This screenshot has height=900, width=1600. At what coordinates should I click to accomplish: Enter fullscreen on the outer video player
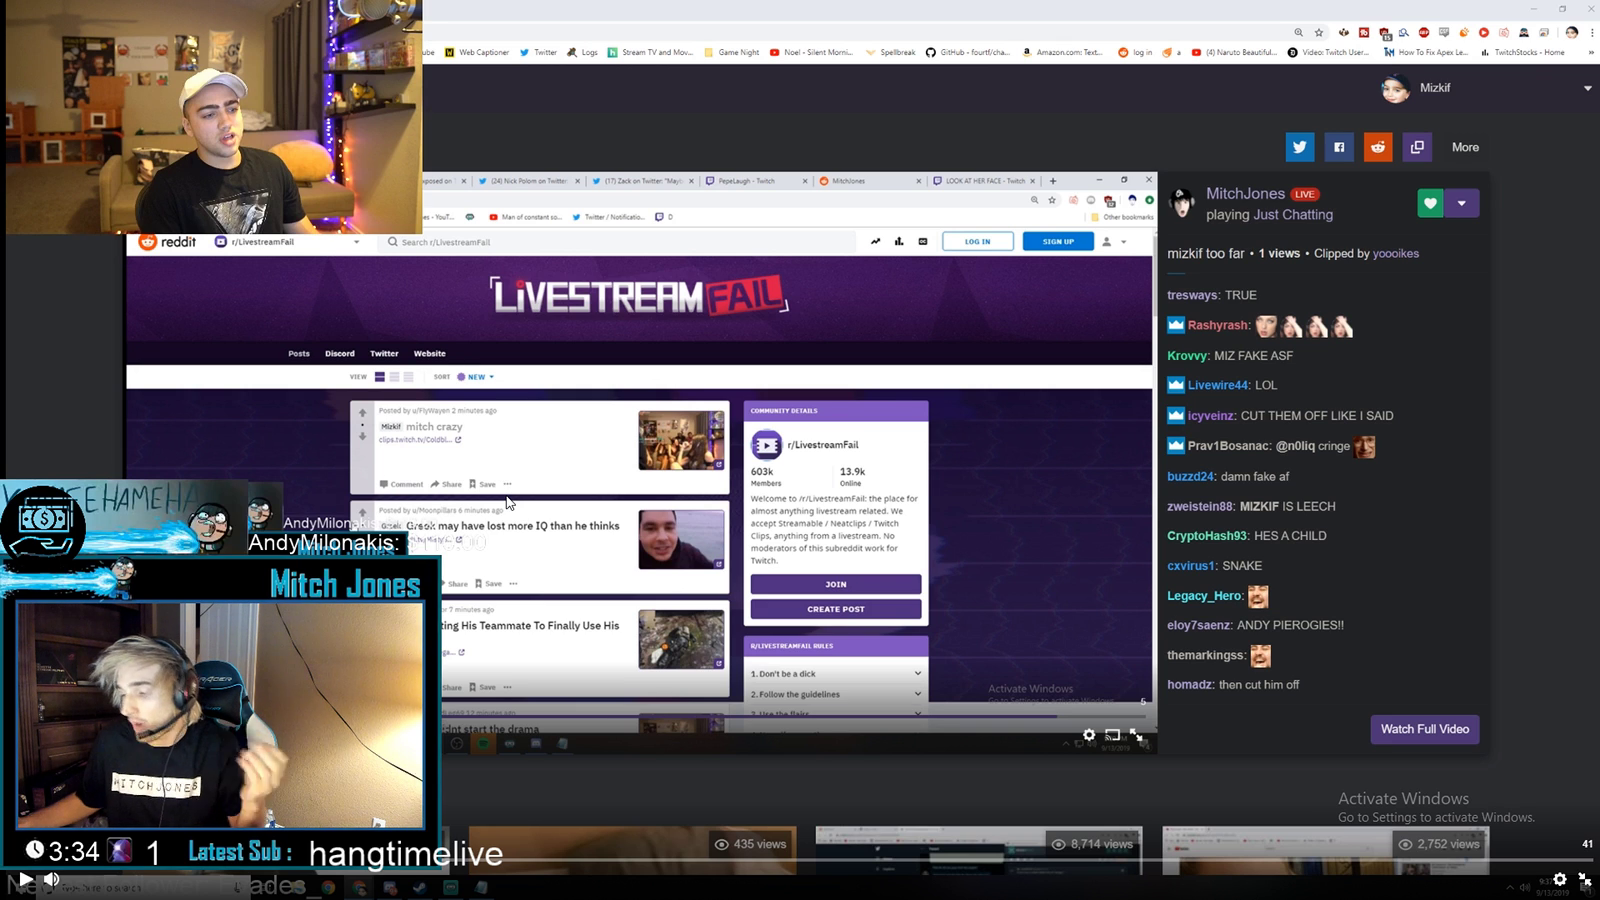(1585, 880)
